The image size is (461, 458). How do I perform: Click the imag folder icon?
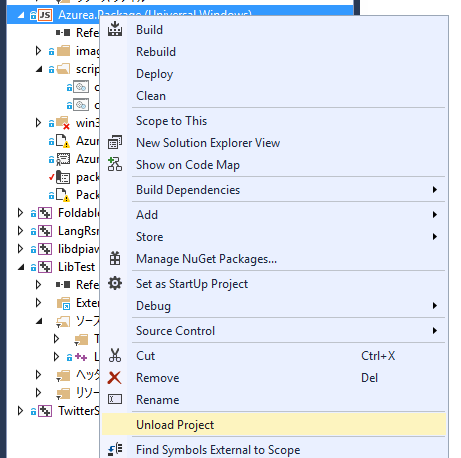(x=63, y=51)
